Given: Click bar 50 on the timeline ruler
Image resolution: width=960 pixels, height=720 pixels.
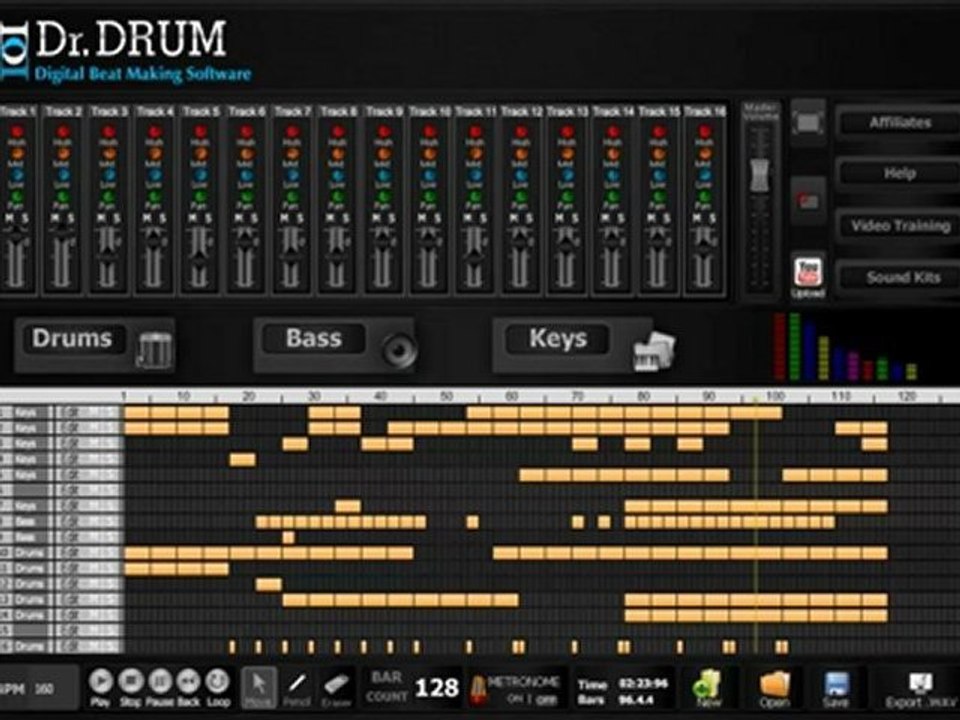Looking at the screenshot, I should click(x=446, y=396).
